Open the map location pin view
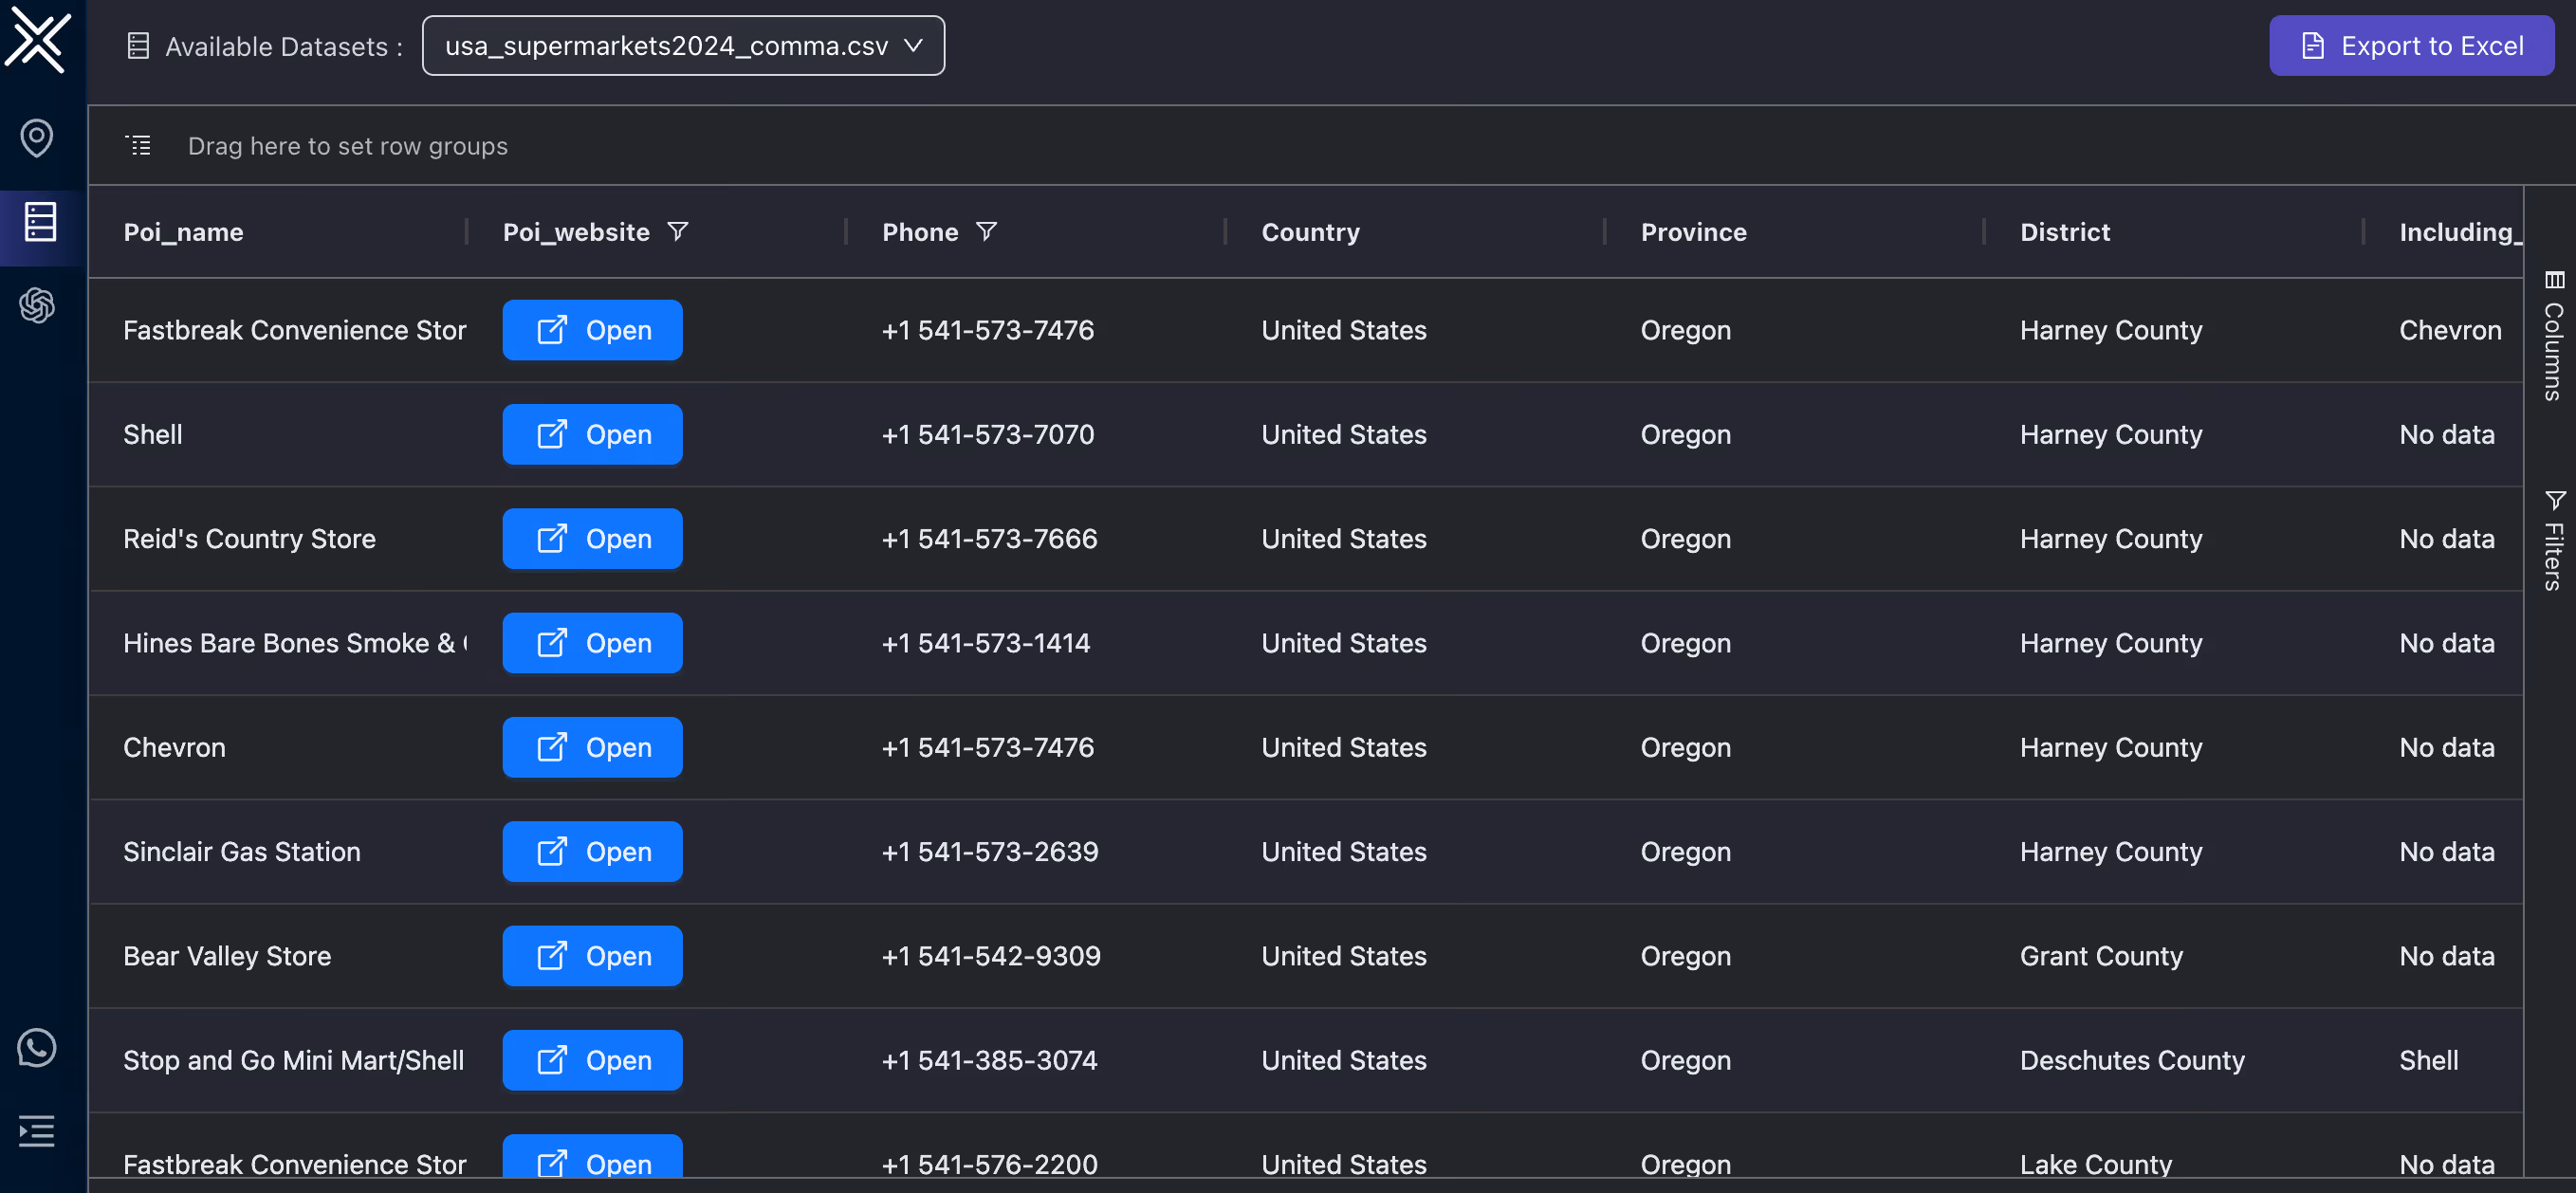This screenshot has width=2576, height=1193. point(37,138)
